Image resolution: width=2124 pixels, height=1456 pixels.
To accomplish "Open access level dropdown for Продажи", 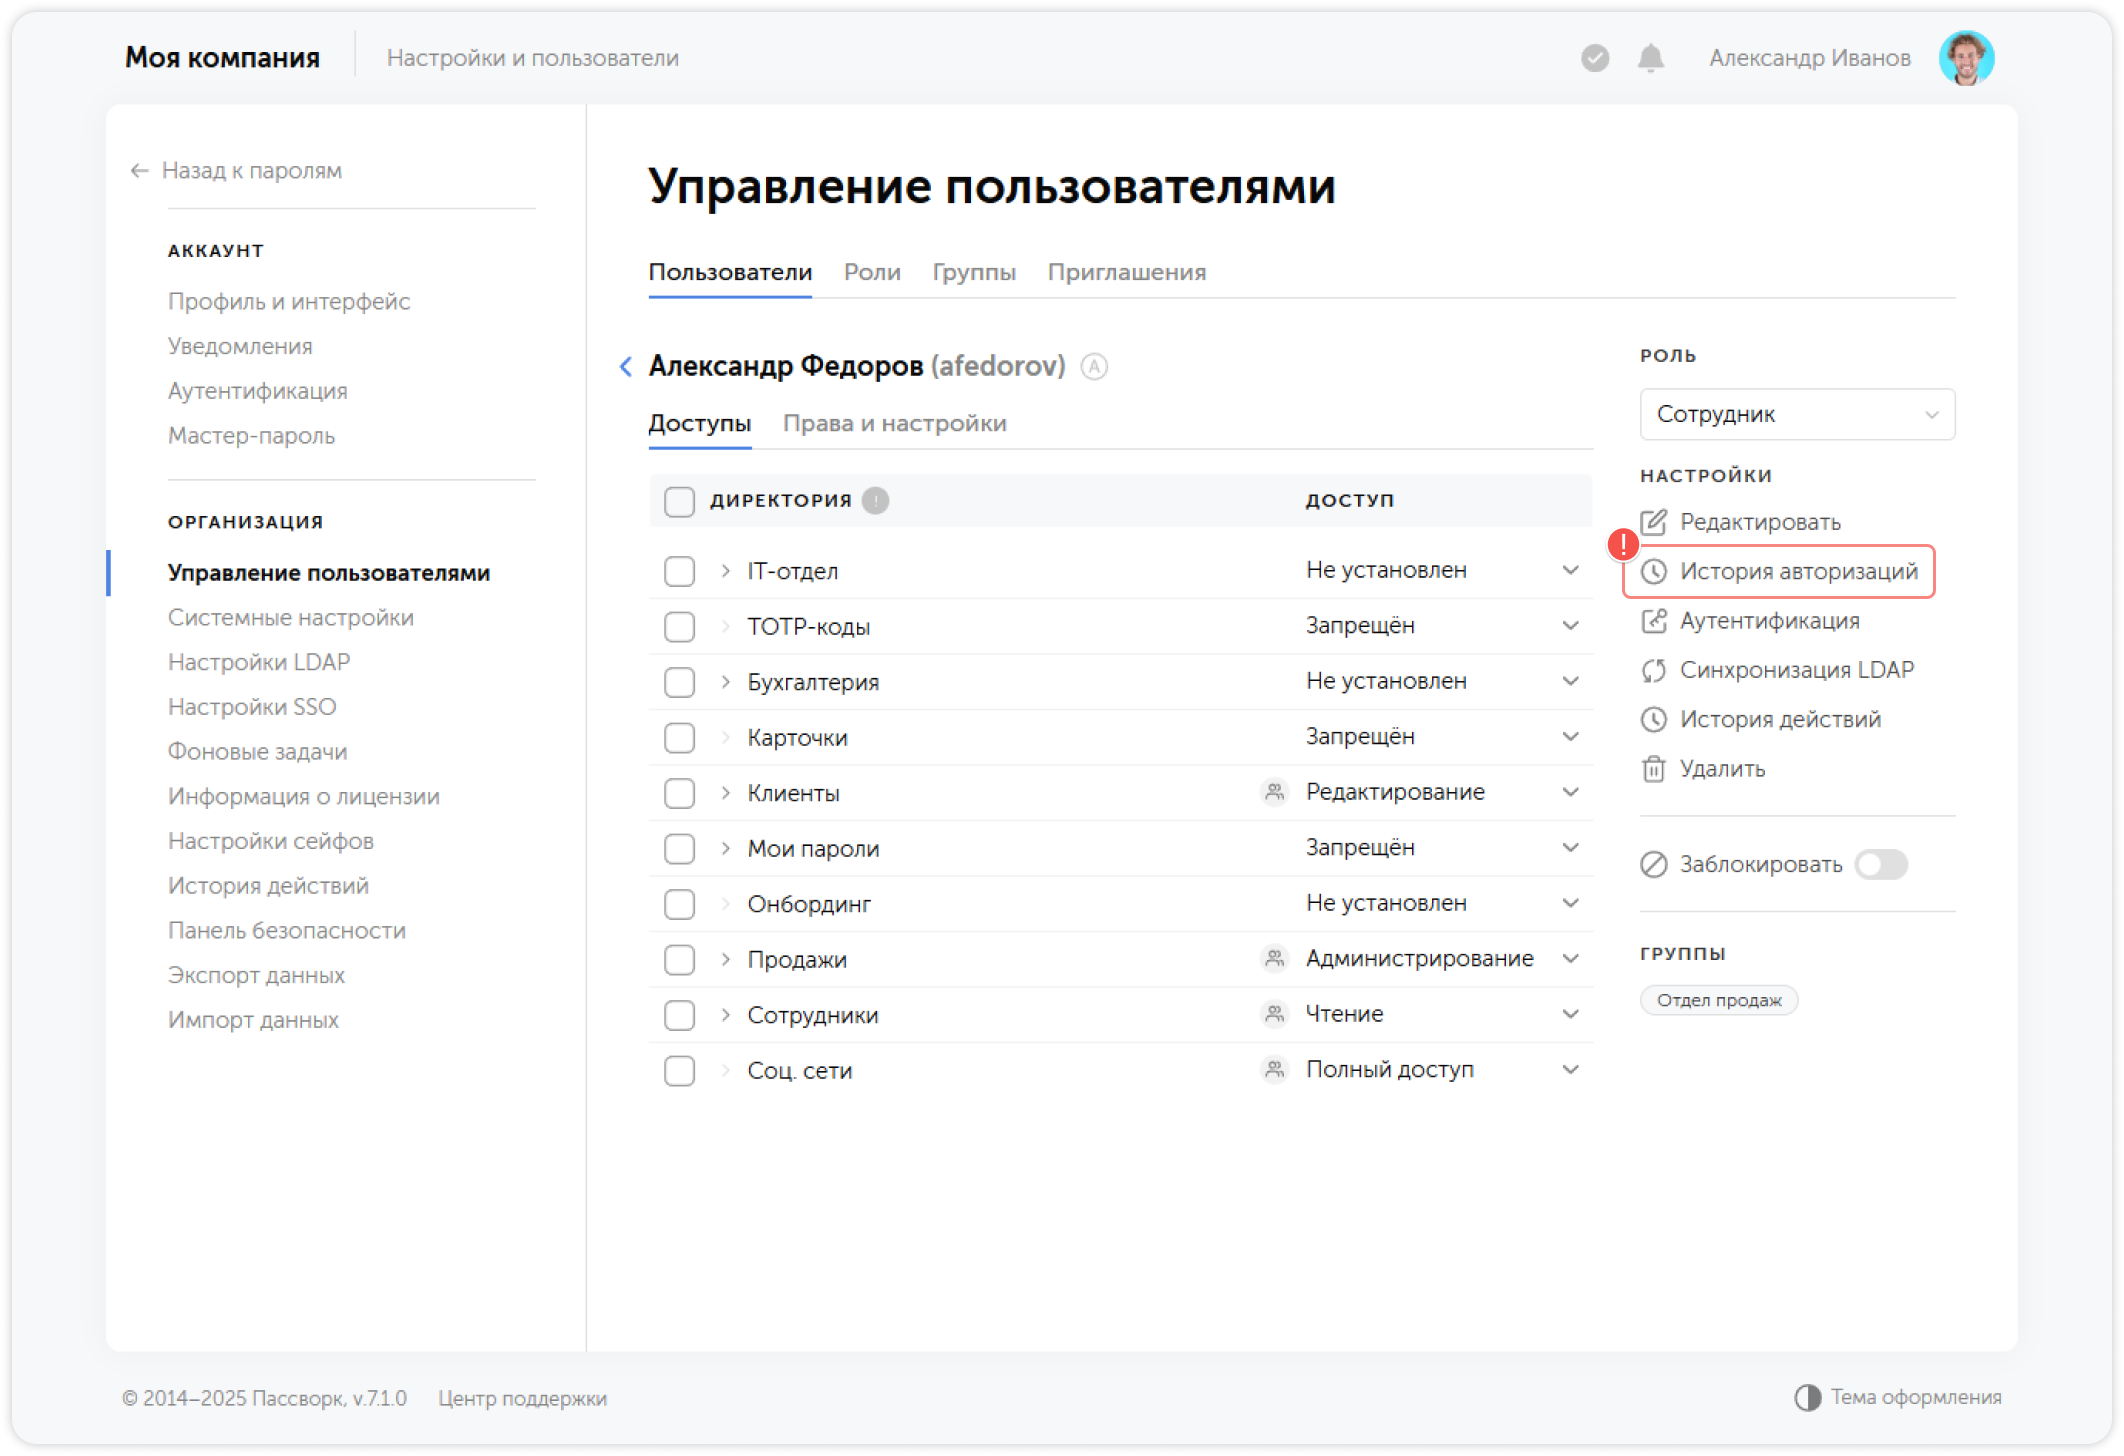I will pos(1570,958).
